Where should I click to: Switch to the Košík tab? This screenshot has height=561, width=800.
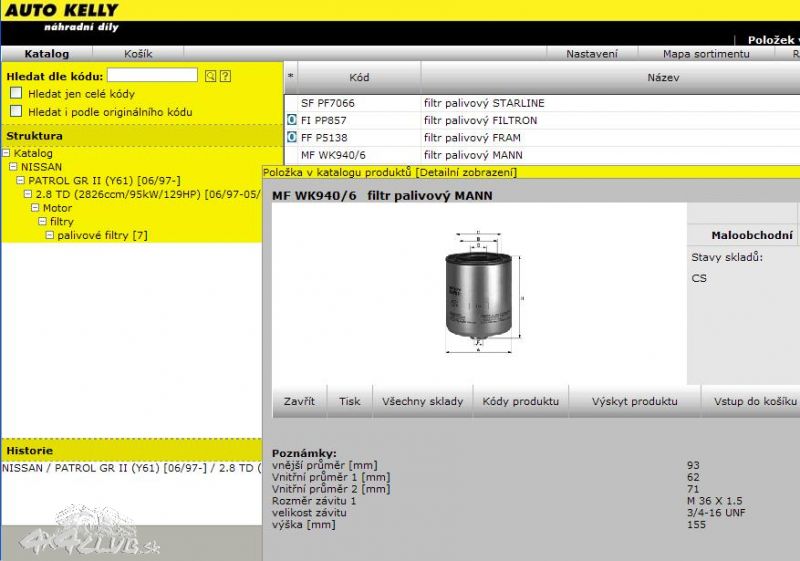(138, 54)
